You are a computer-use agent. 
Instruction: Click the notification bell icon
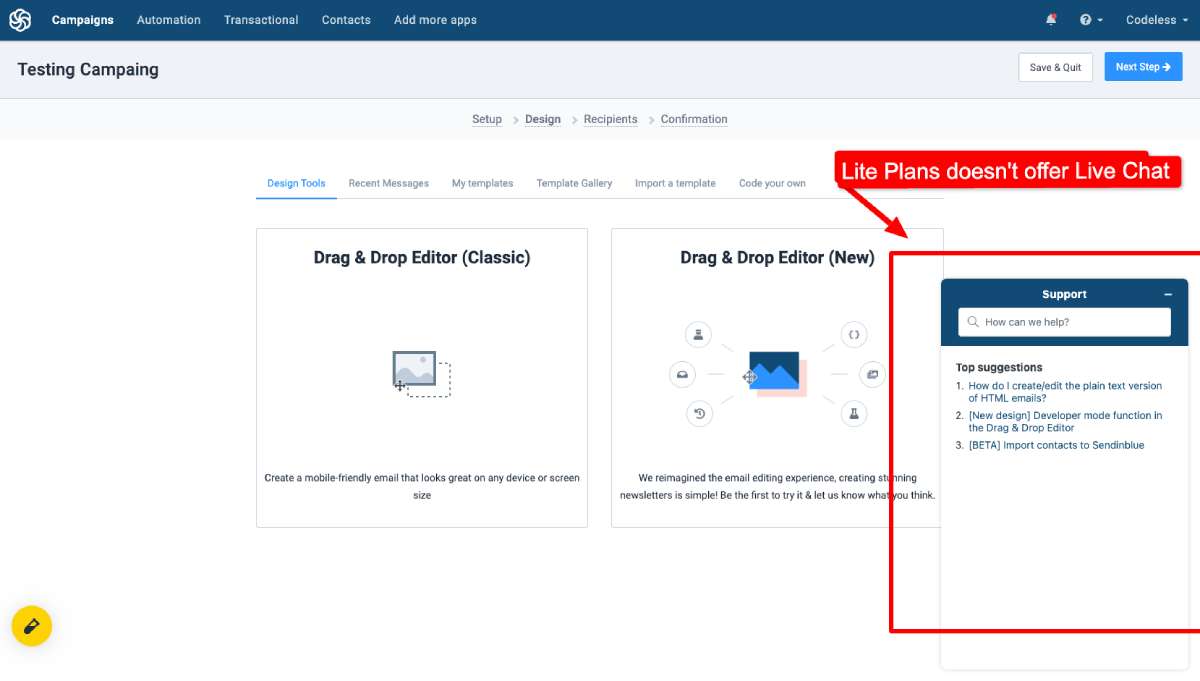[x=1051, y=18]
